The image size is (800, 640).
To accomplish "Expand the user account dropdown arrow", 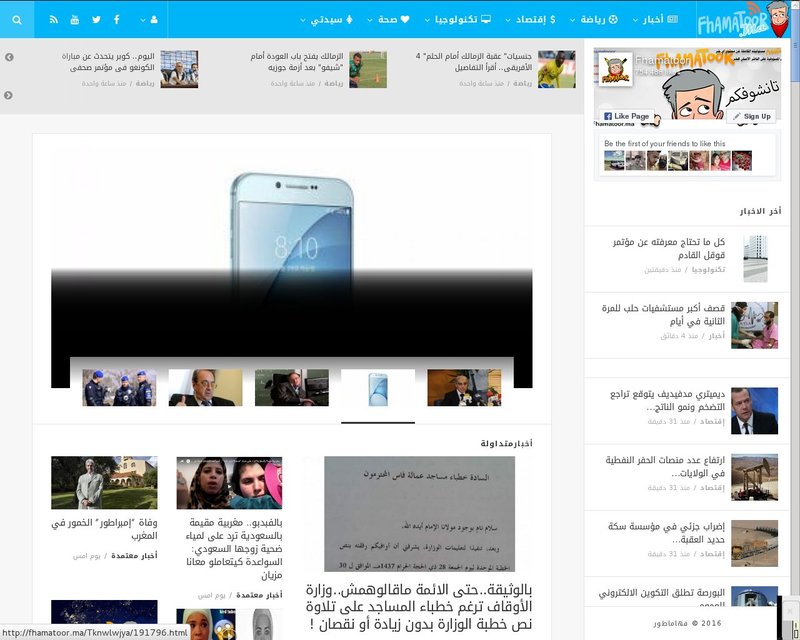I will (x=143, y=20).
